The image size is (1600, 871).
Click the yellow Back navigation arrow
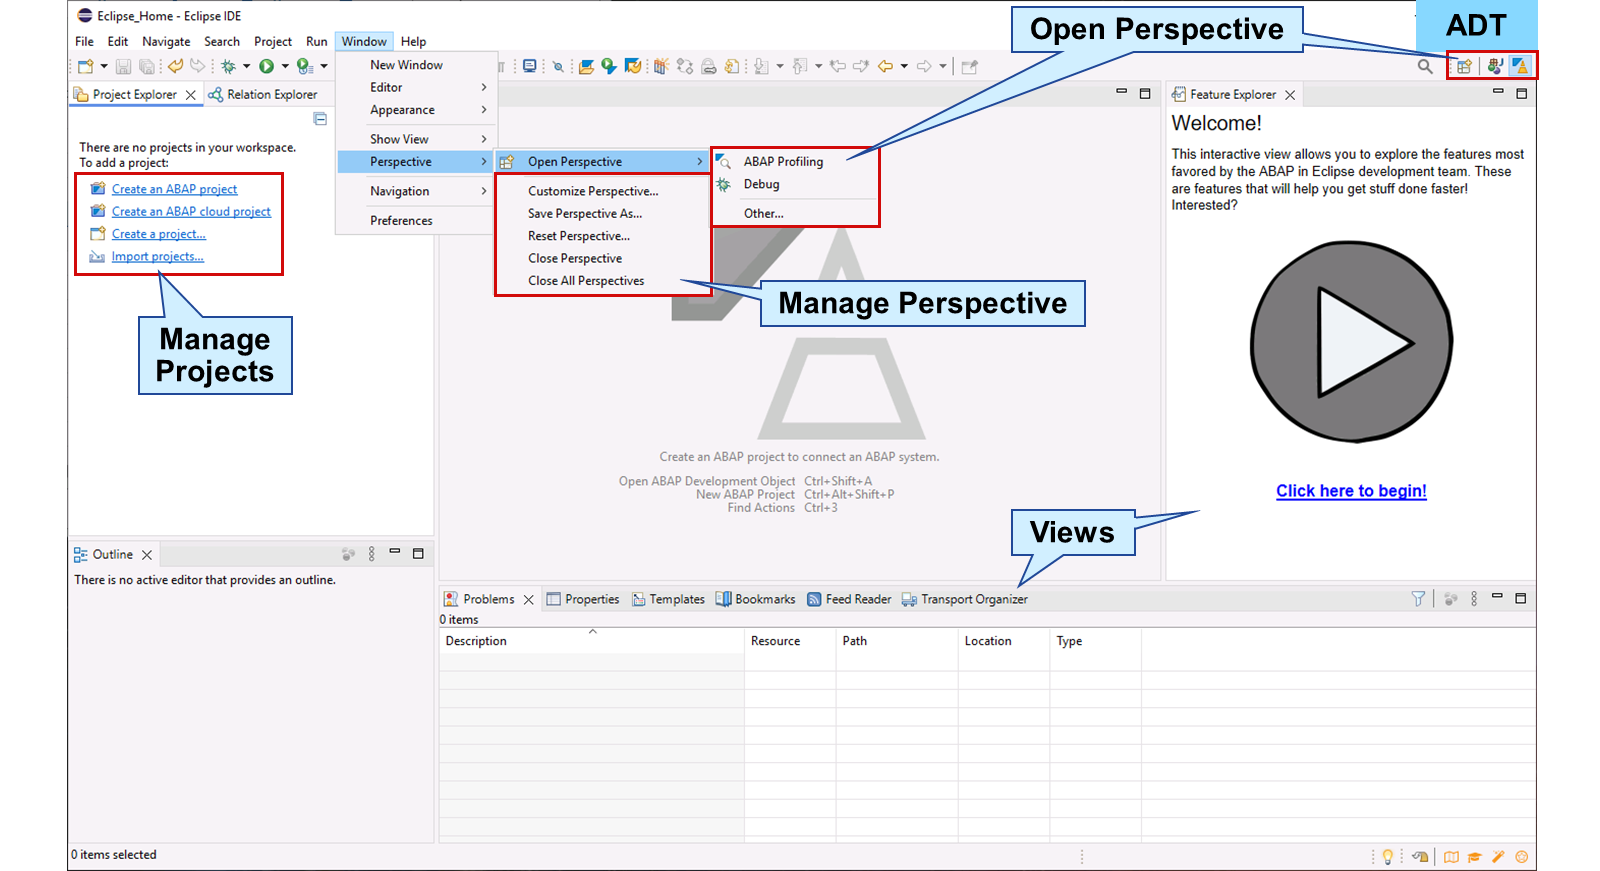click(x=885, y=67)
